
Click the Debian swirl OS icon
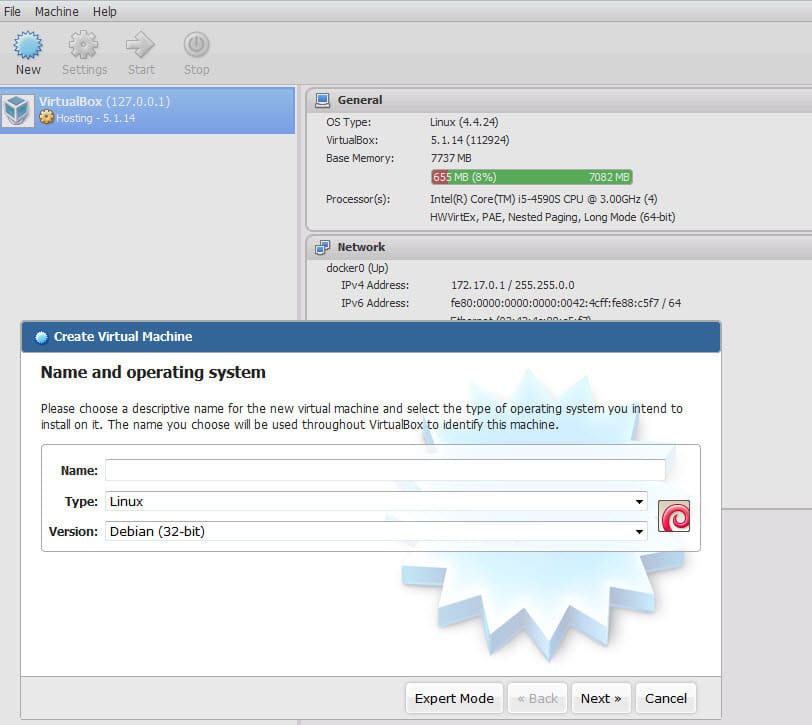pos(674,516)
